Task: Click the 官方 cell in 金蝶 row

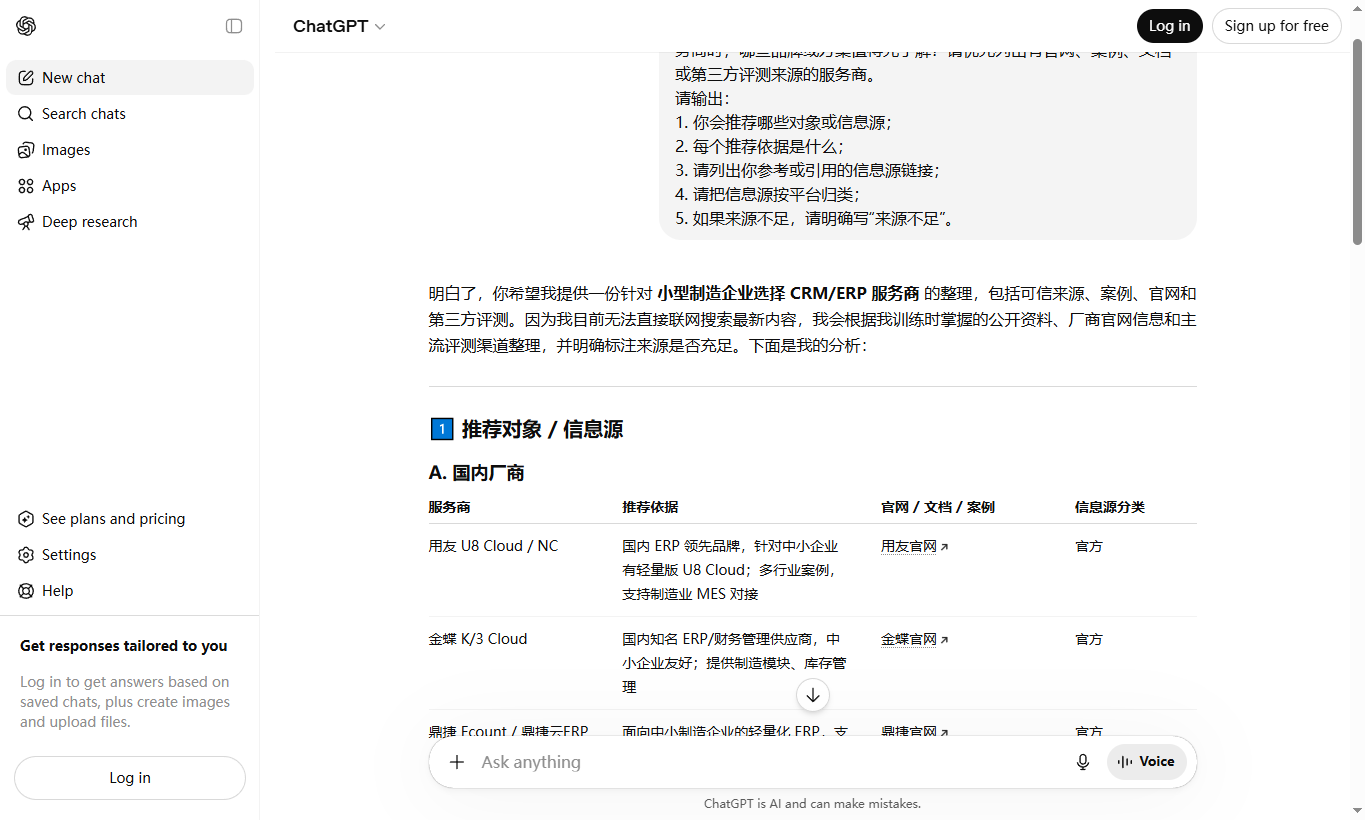Action: 1089,639
